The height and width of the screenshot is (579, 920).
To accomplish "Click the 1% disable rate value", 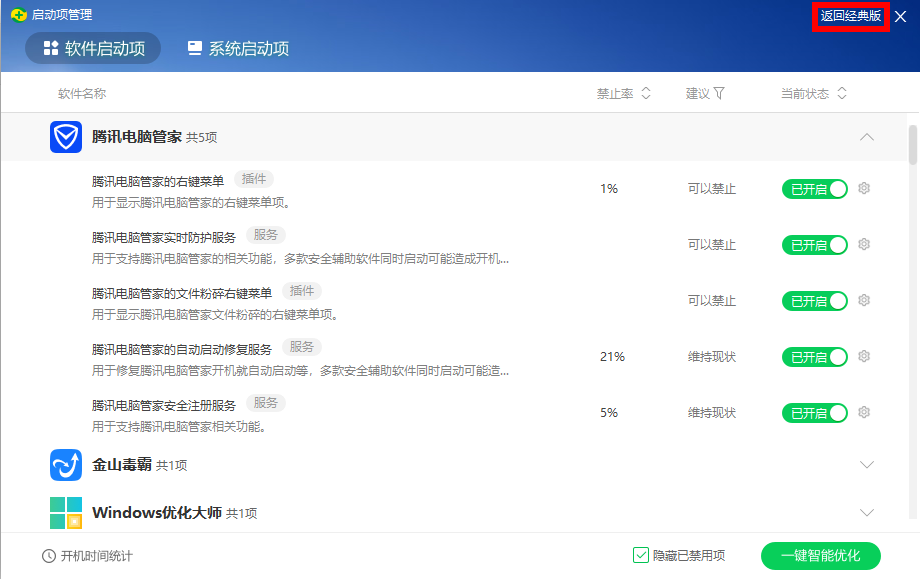I will tap(609, 189).
